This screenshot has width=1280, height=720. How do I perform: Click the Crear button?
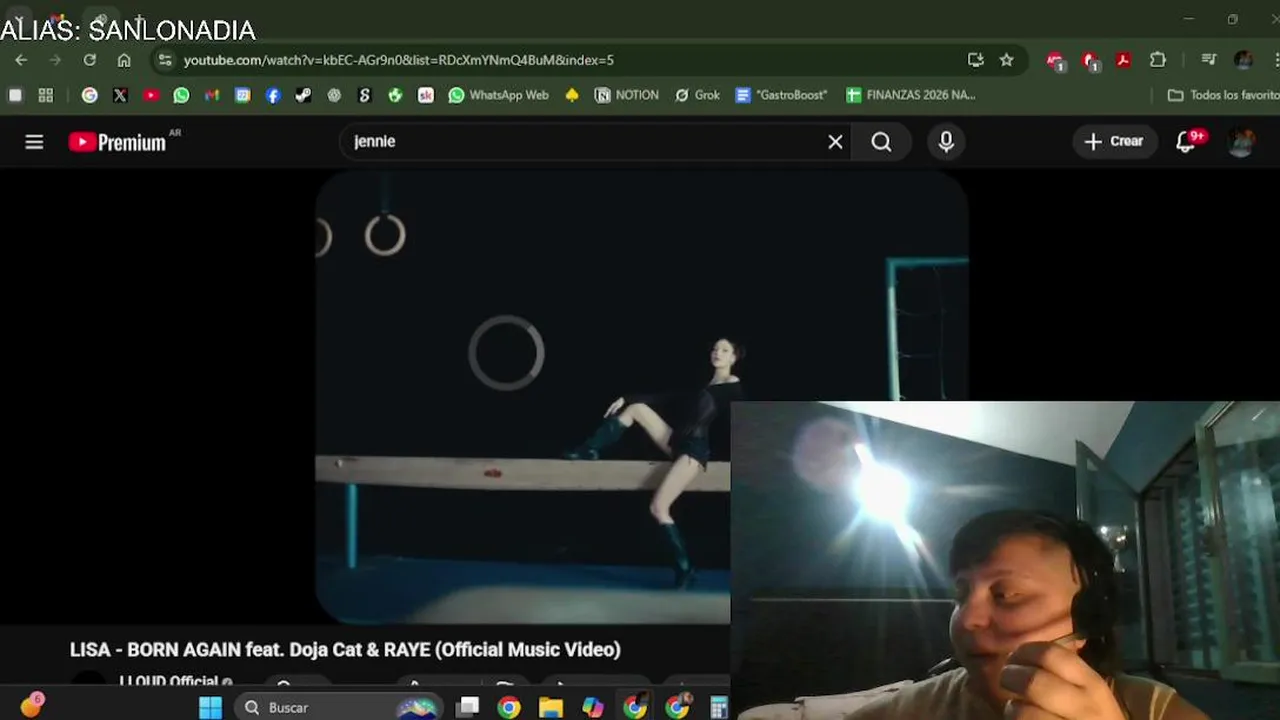[x=1114, y=142]
